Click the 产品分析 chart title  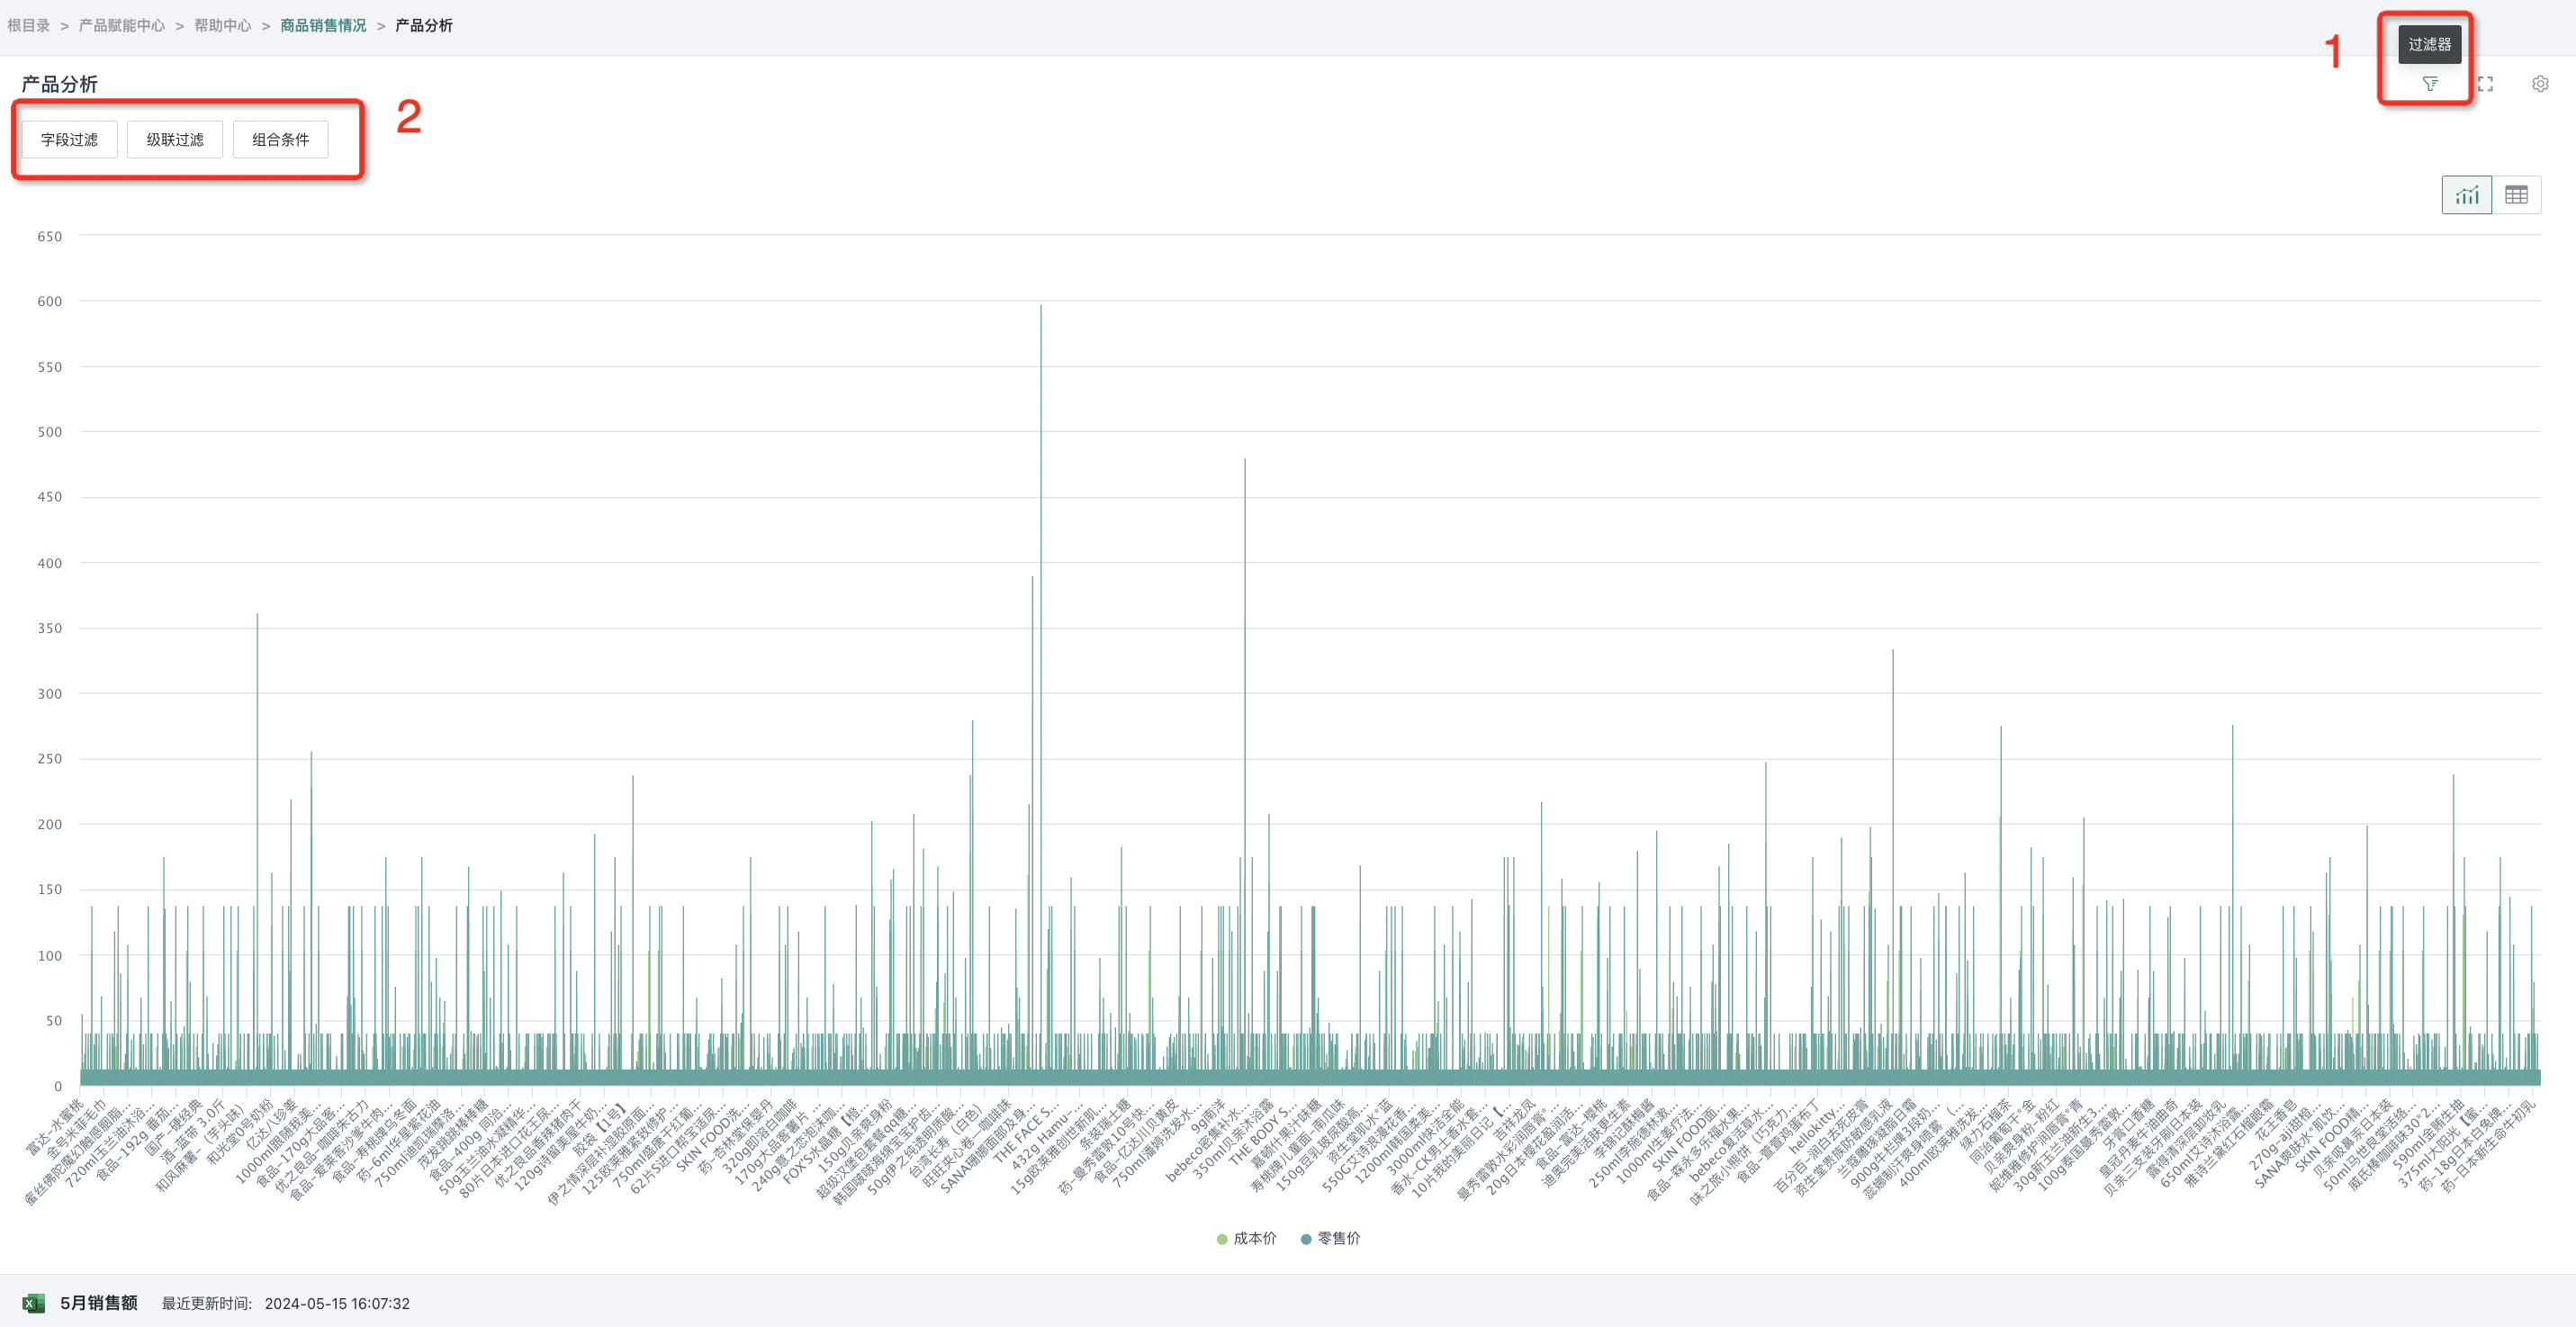pos(60,84)
